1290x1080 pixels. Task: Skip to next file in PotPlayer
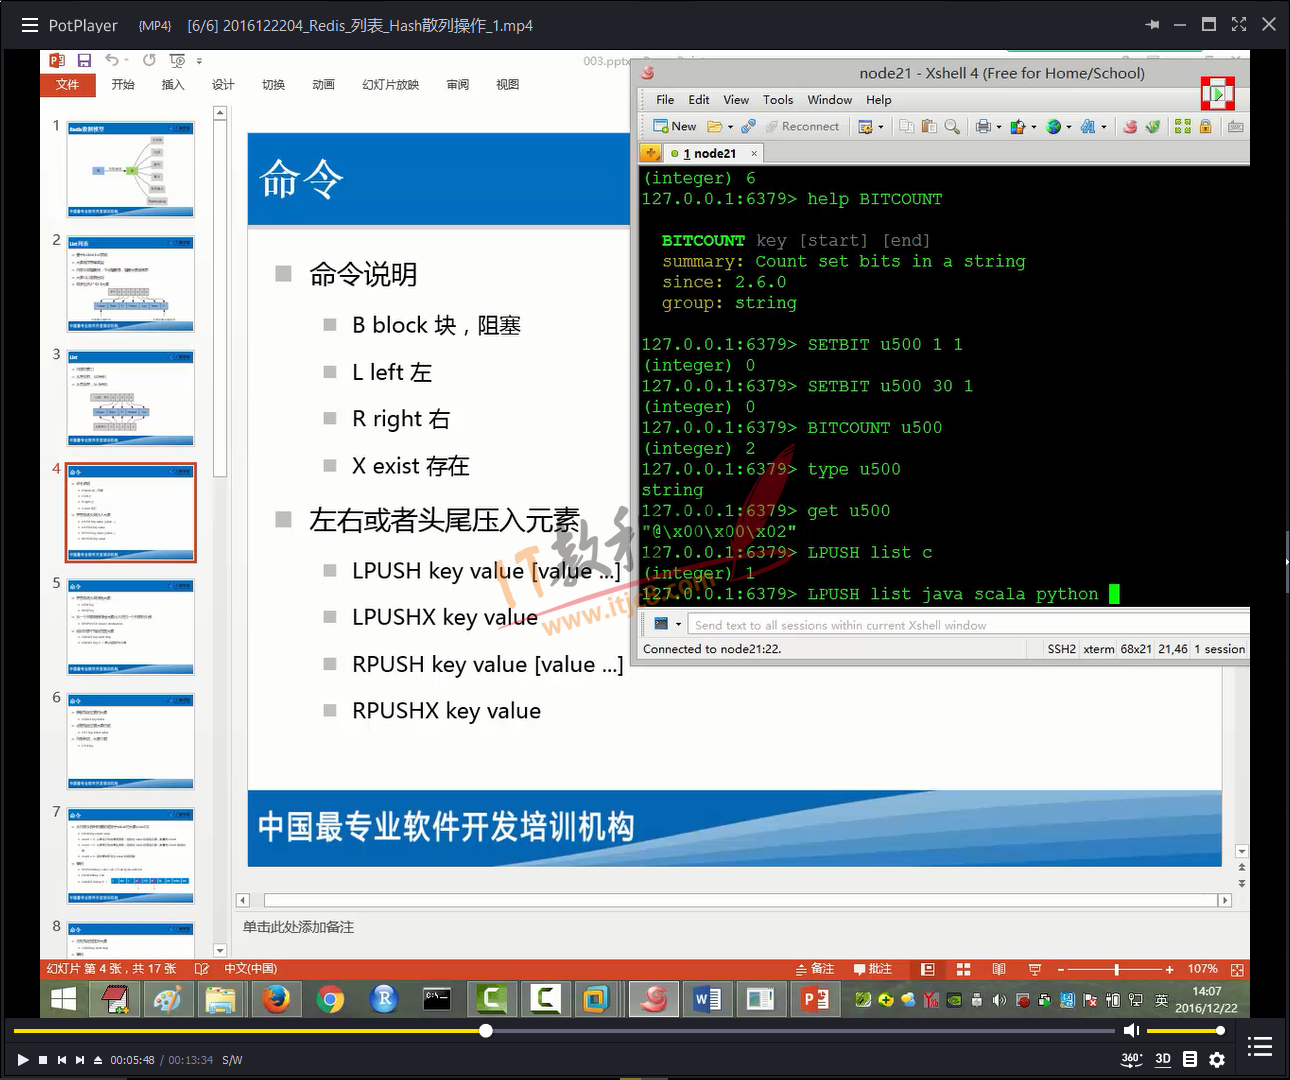pyautogui.click(x=80, y=1060)
